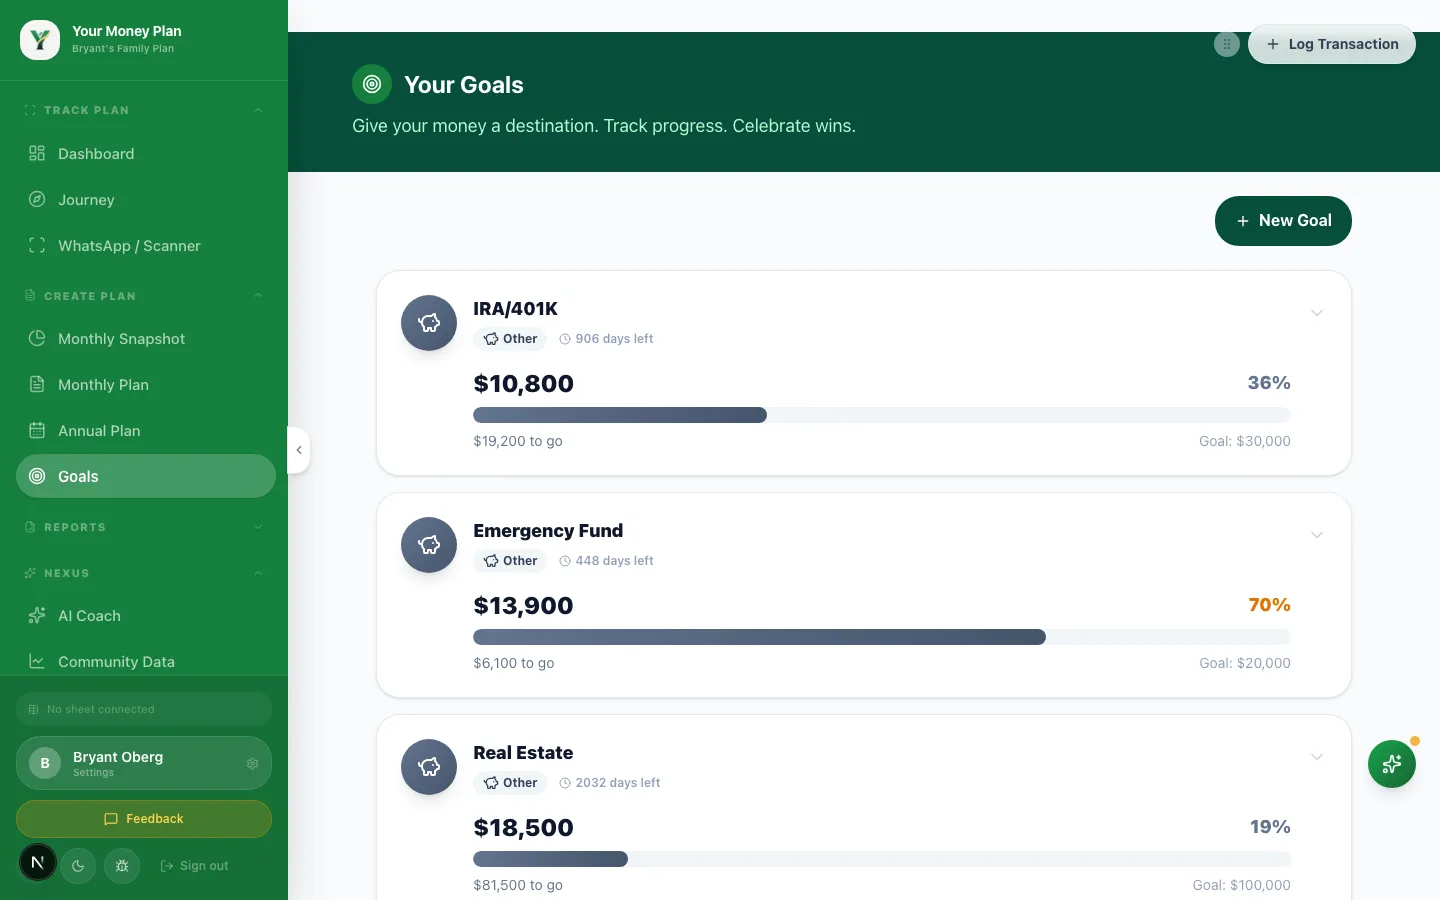
Task: Expand the IRA/401K goal card chevron
Action: pyautogui.click(x=1317, y=313)
